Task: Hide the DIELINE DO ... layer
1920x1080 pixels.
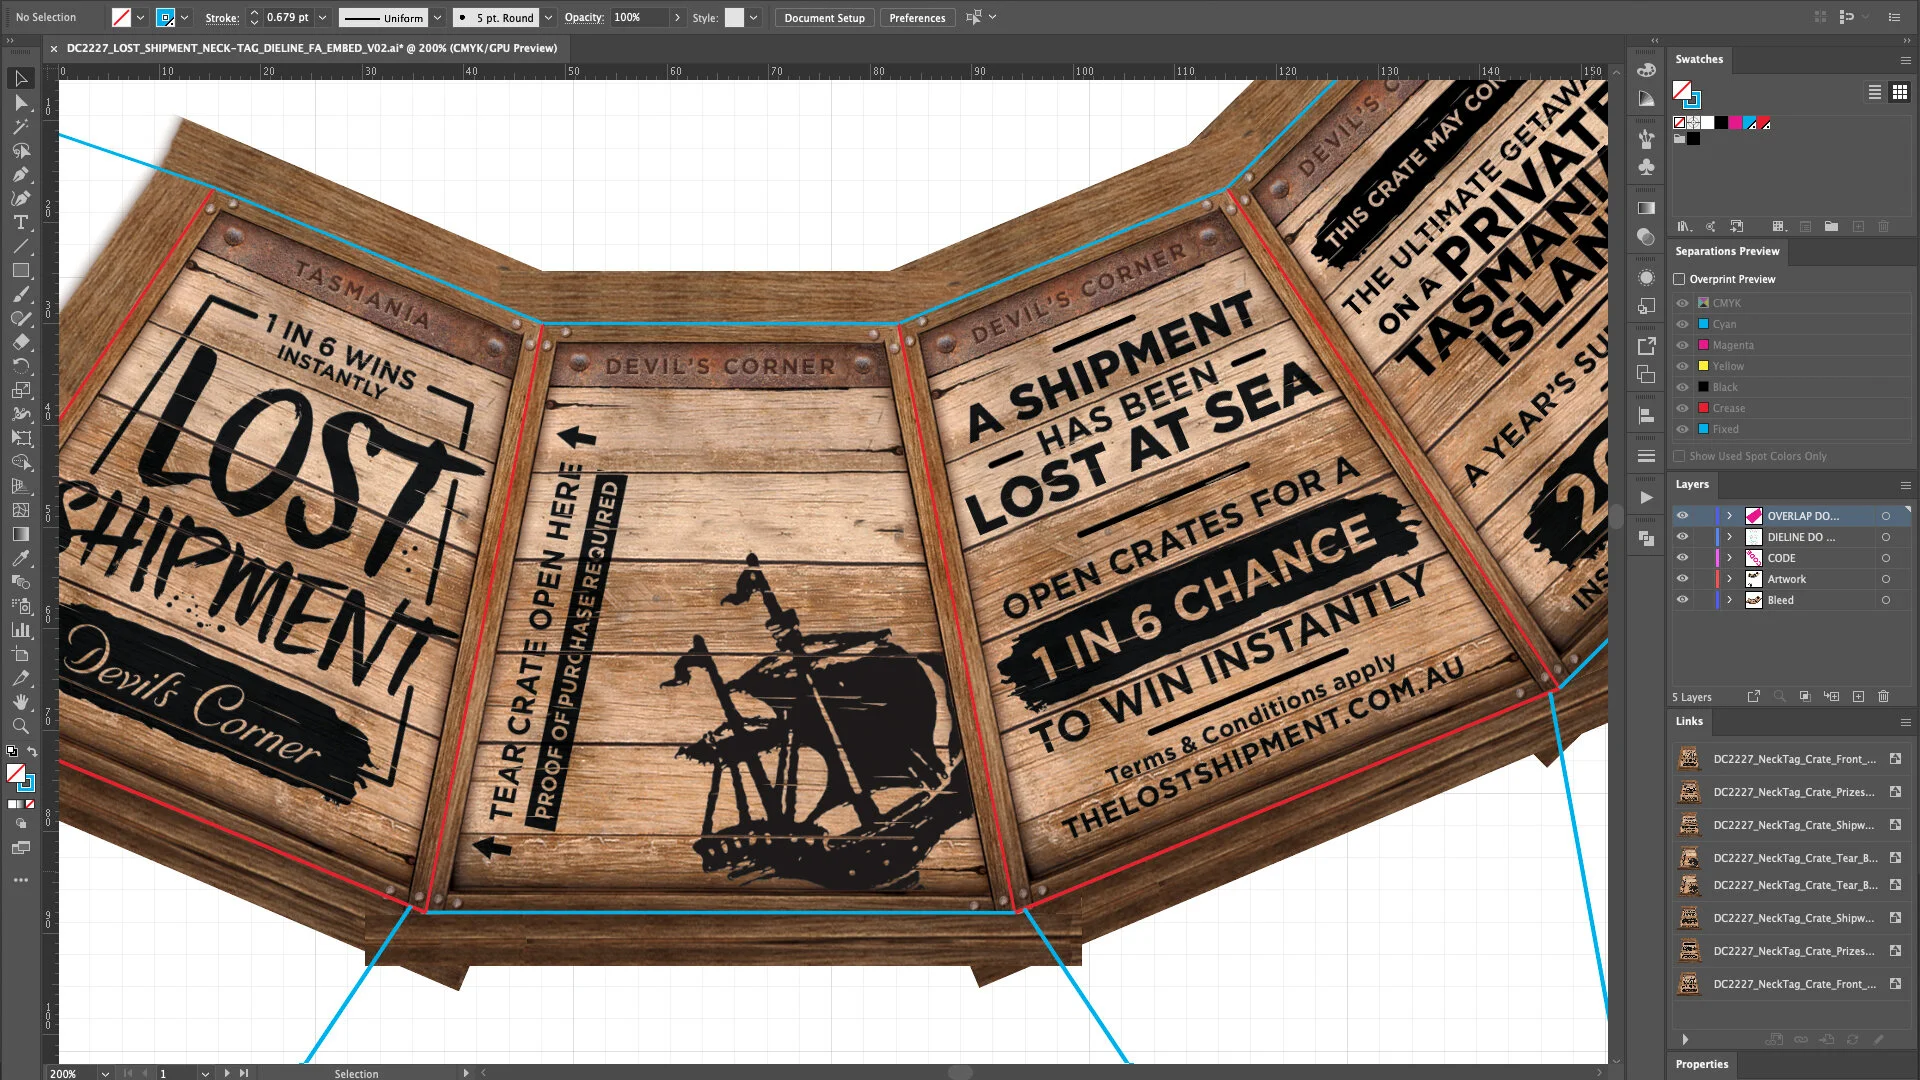Action: [1682, 537]
